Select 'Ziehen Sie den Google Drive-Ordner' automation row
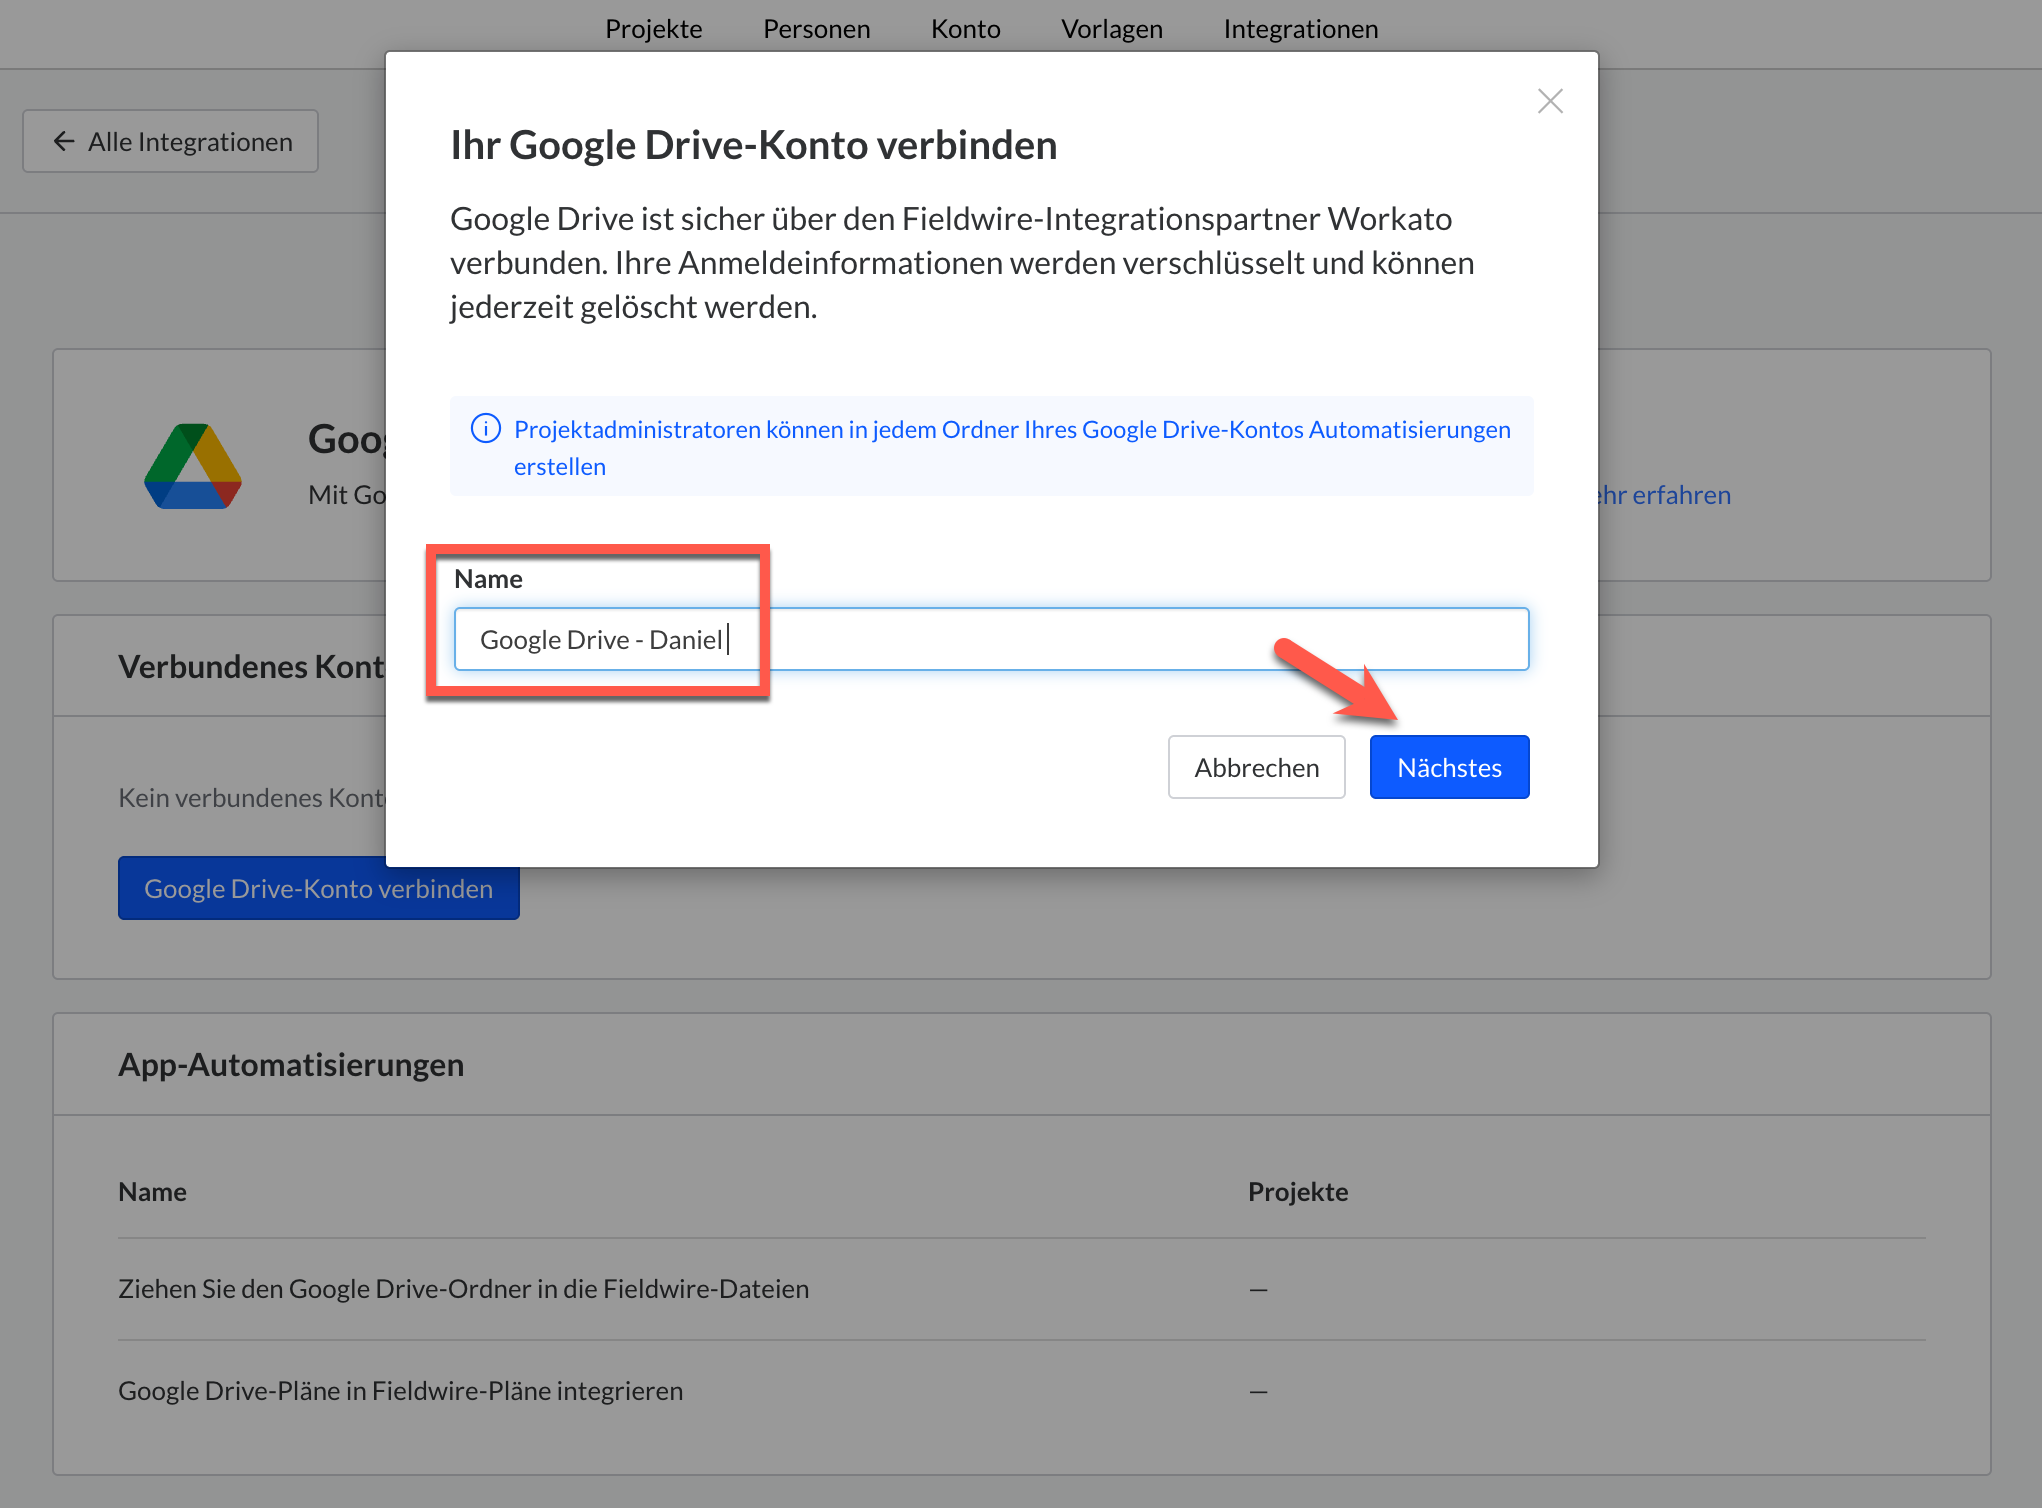The width and height of the screenshot is (2042, 1508). 1022,1289
